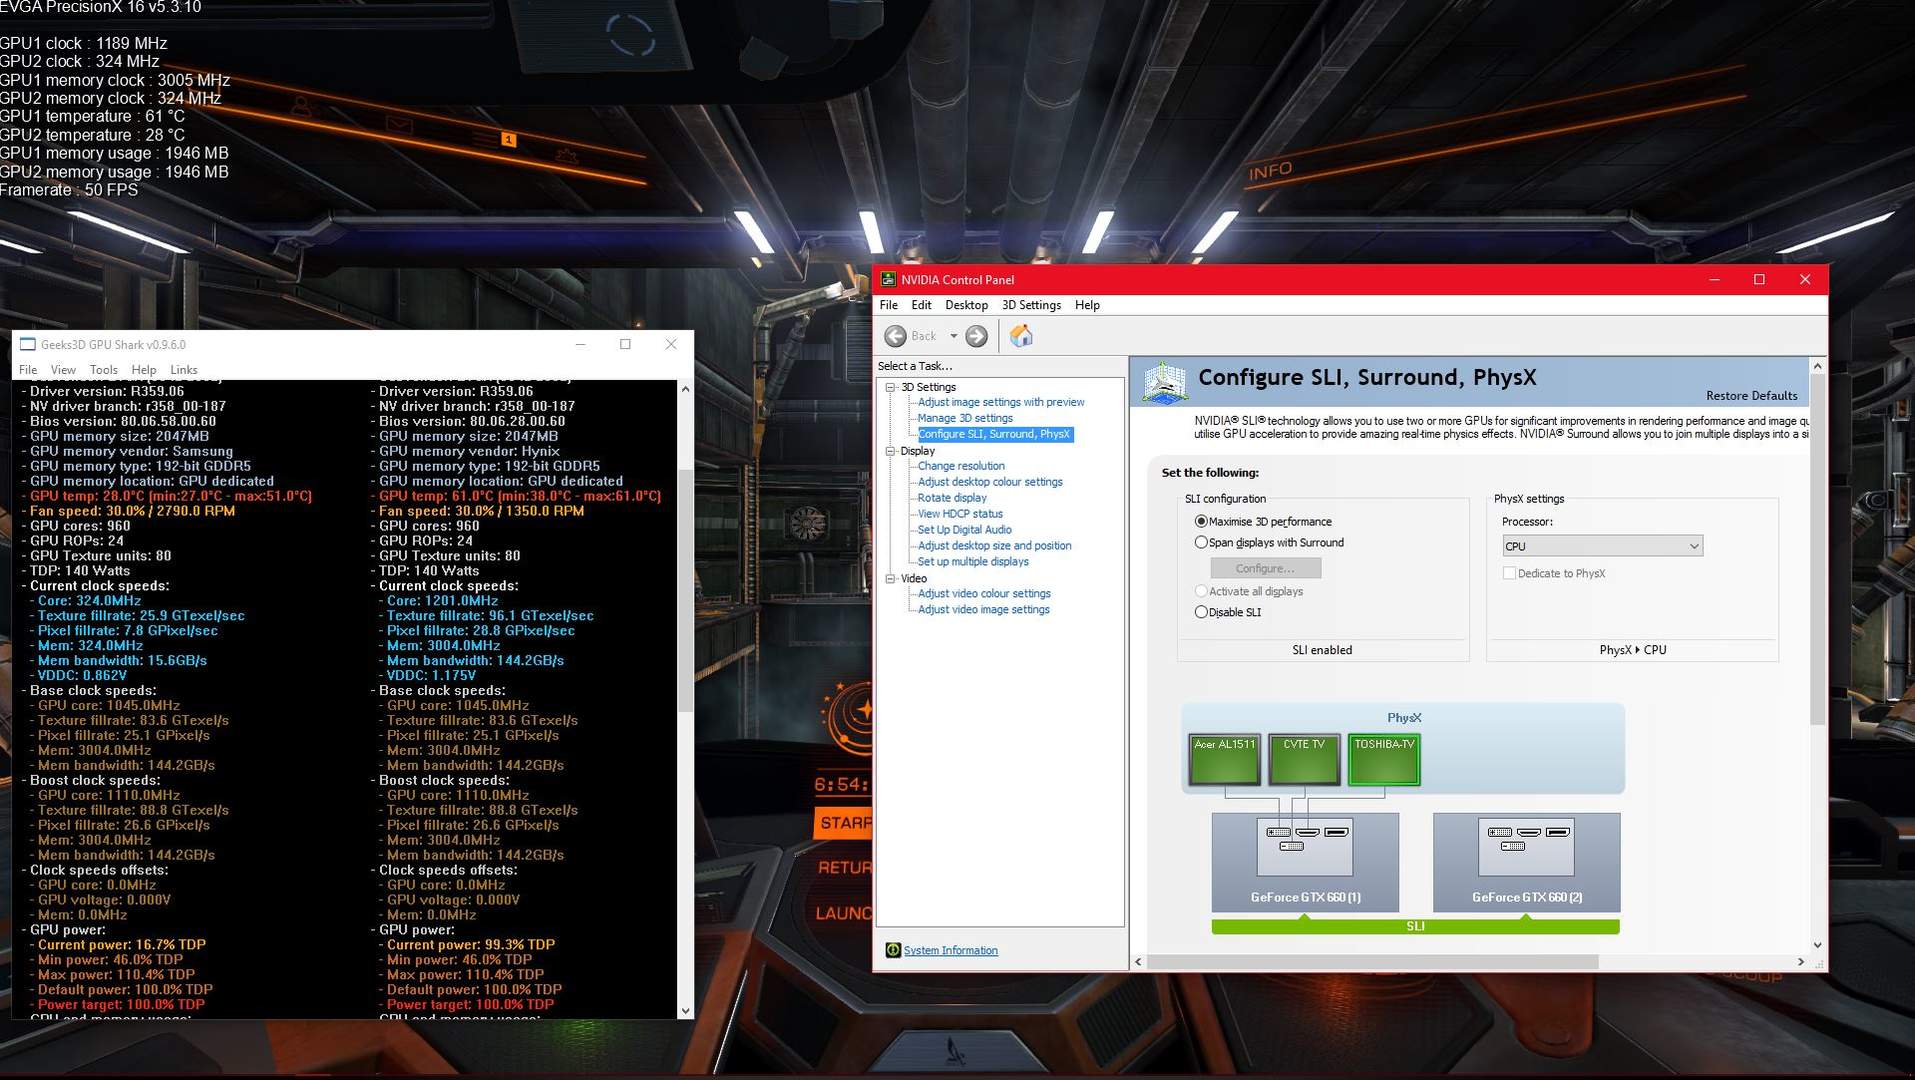This screenshot has height=1080, width=1915.
Task: Open Rotate display task
Action: [x=952, y=498]
